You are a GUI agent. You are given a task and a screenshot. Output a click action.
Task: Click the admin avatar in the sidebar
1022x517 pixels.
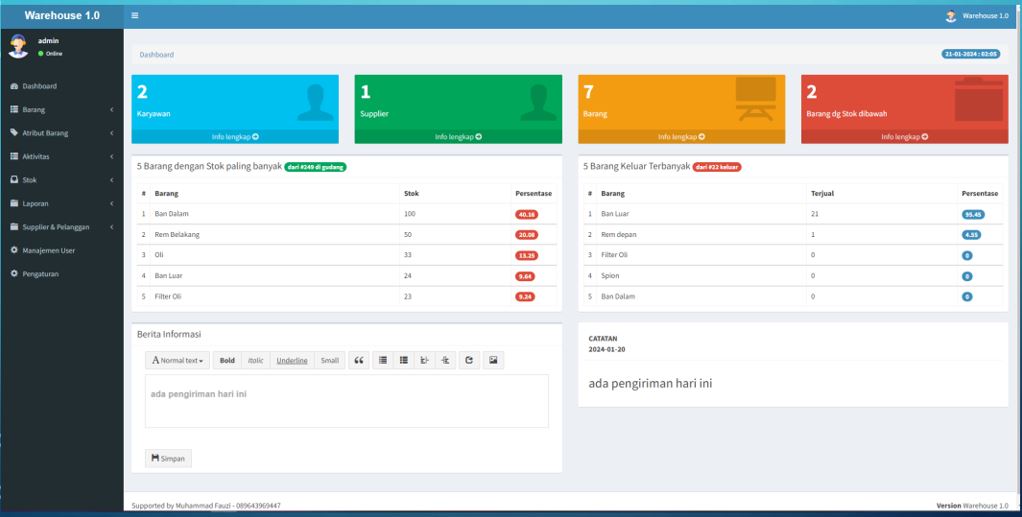tap(18, 45)
